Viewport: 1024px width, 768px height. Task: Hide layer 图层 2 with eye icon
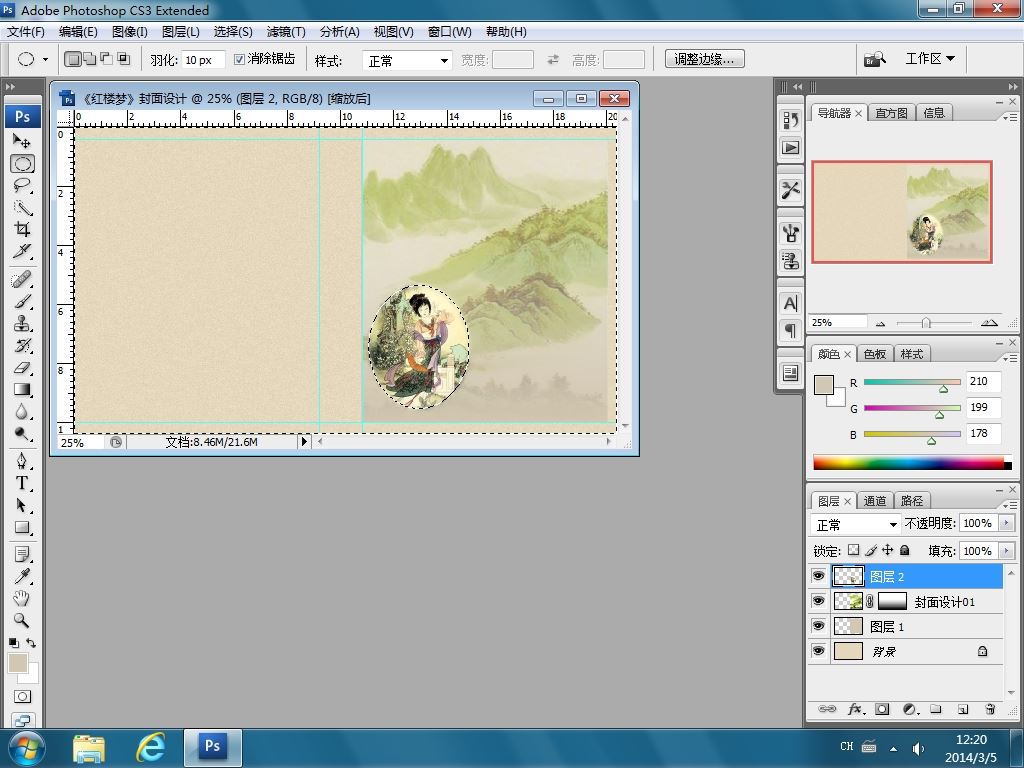click(818, 576)
